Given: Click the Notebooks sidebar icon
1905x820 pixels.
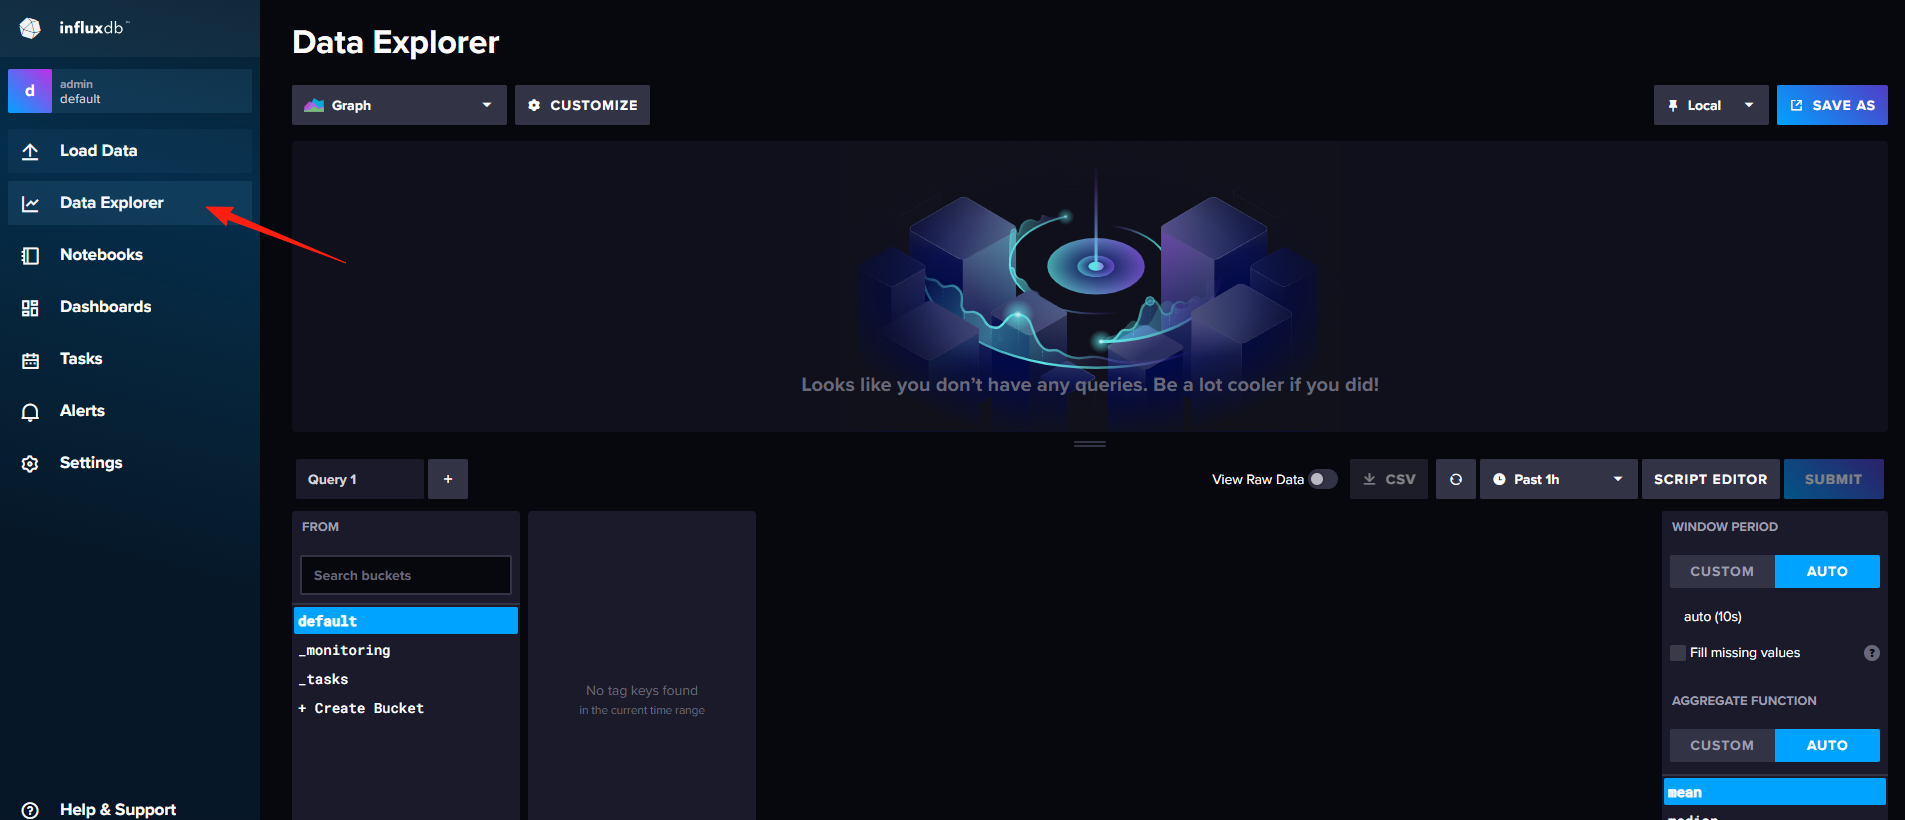Looking at the screenshot, I should 30,255.
